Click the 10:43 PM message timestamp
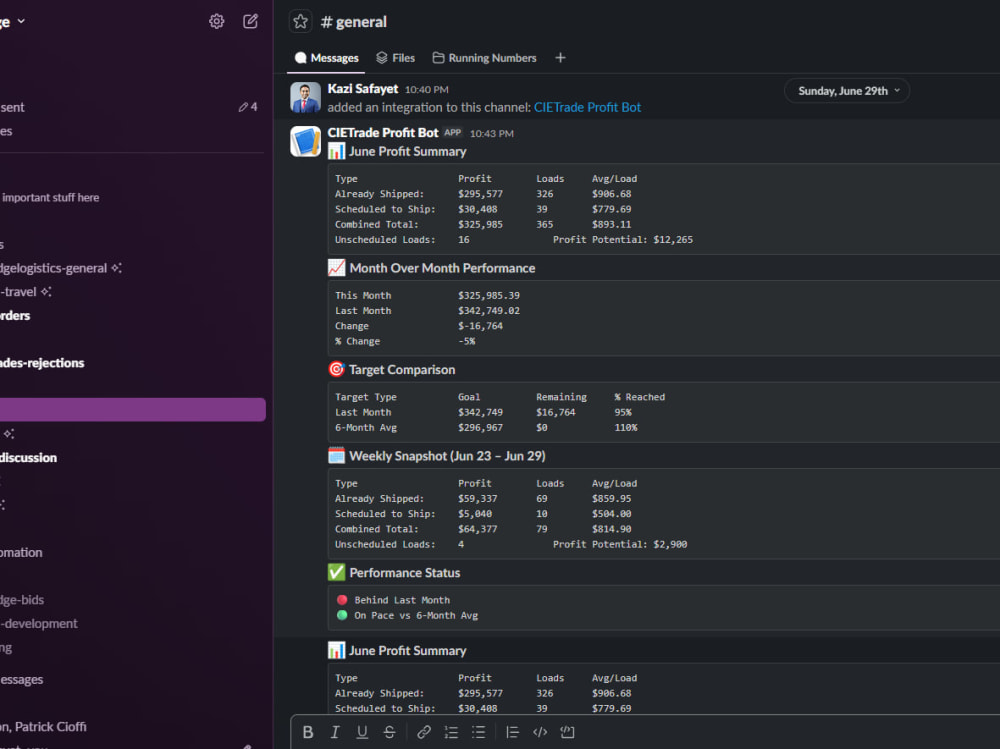The width and height of the screenshot is (1000, 749). point(492,133)
